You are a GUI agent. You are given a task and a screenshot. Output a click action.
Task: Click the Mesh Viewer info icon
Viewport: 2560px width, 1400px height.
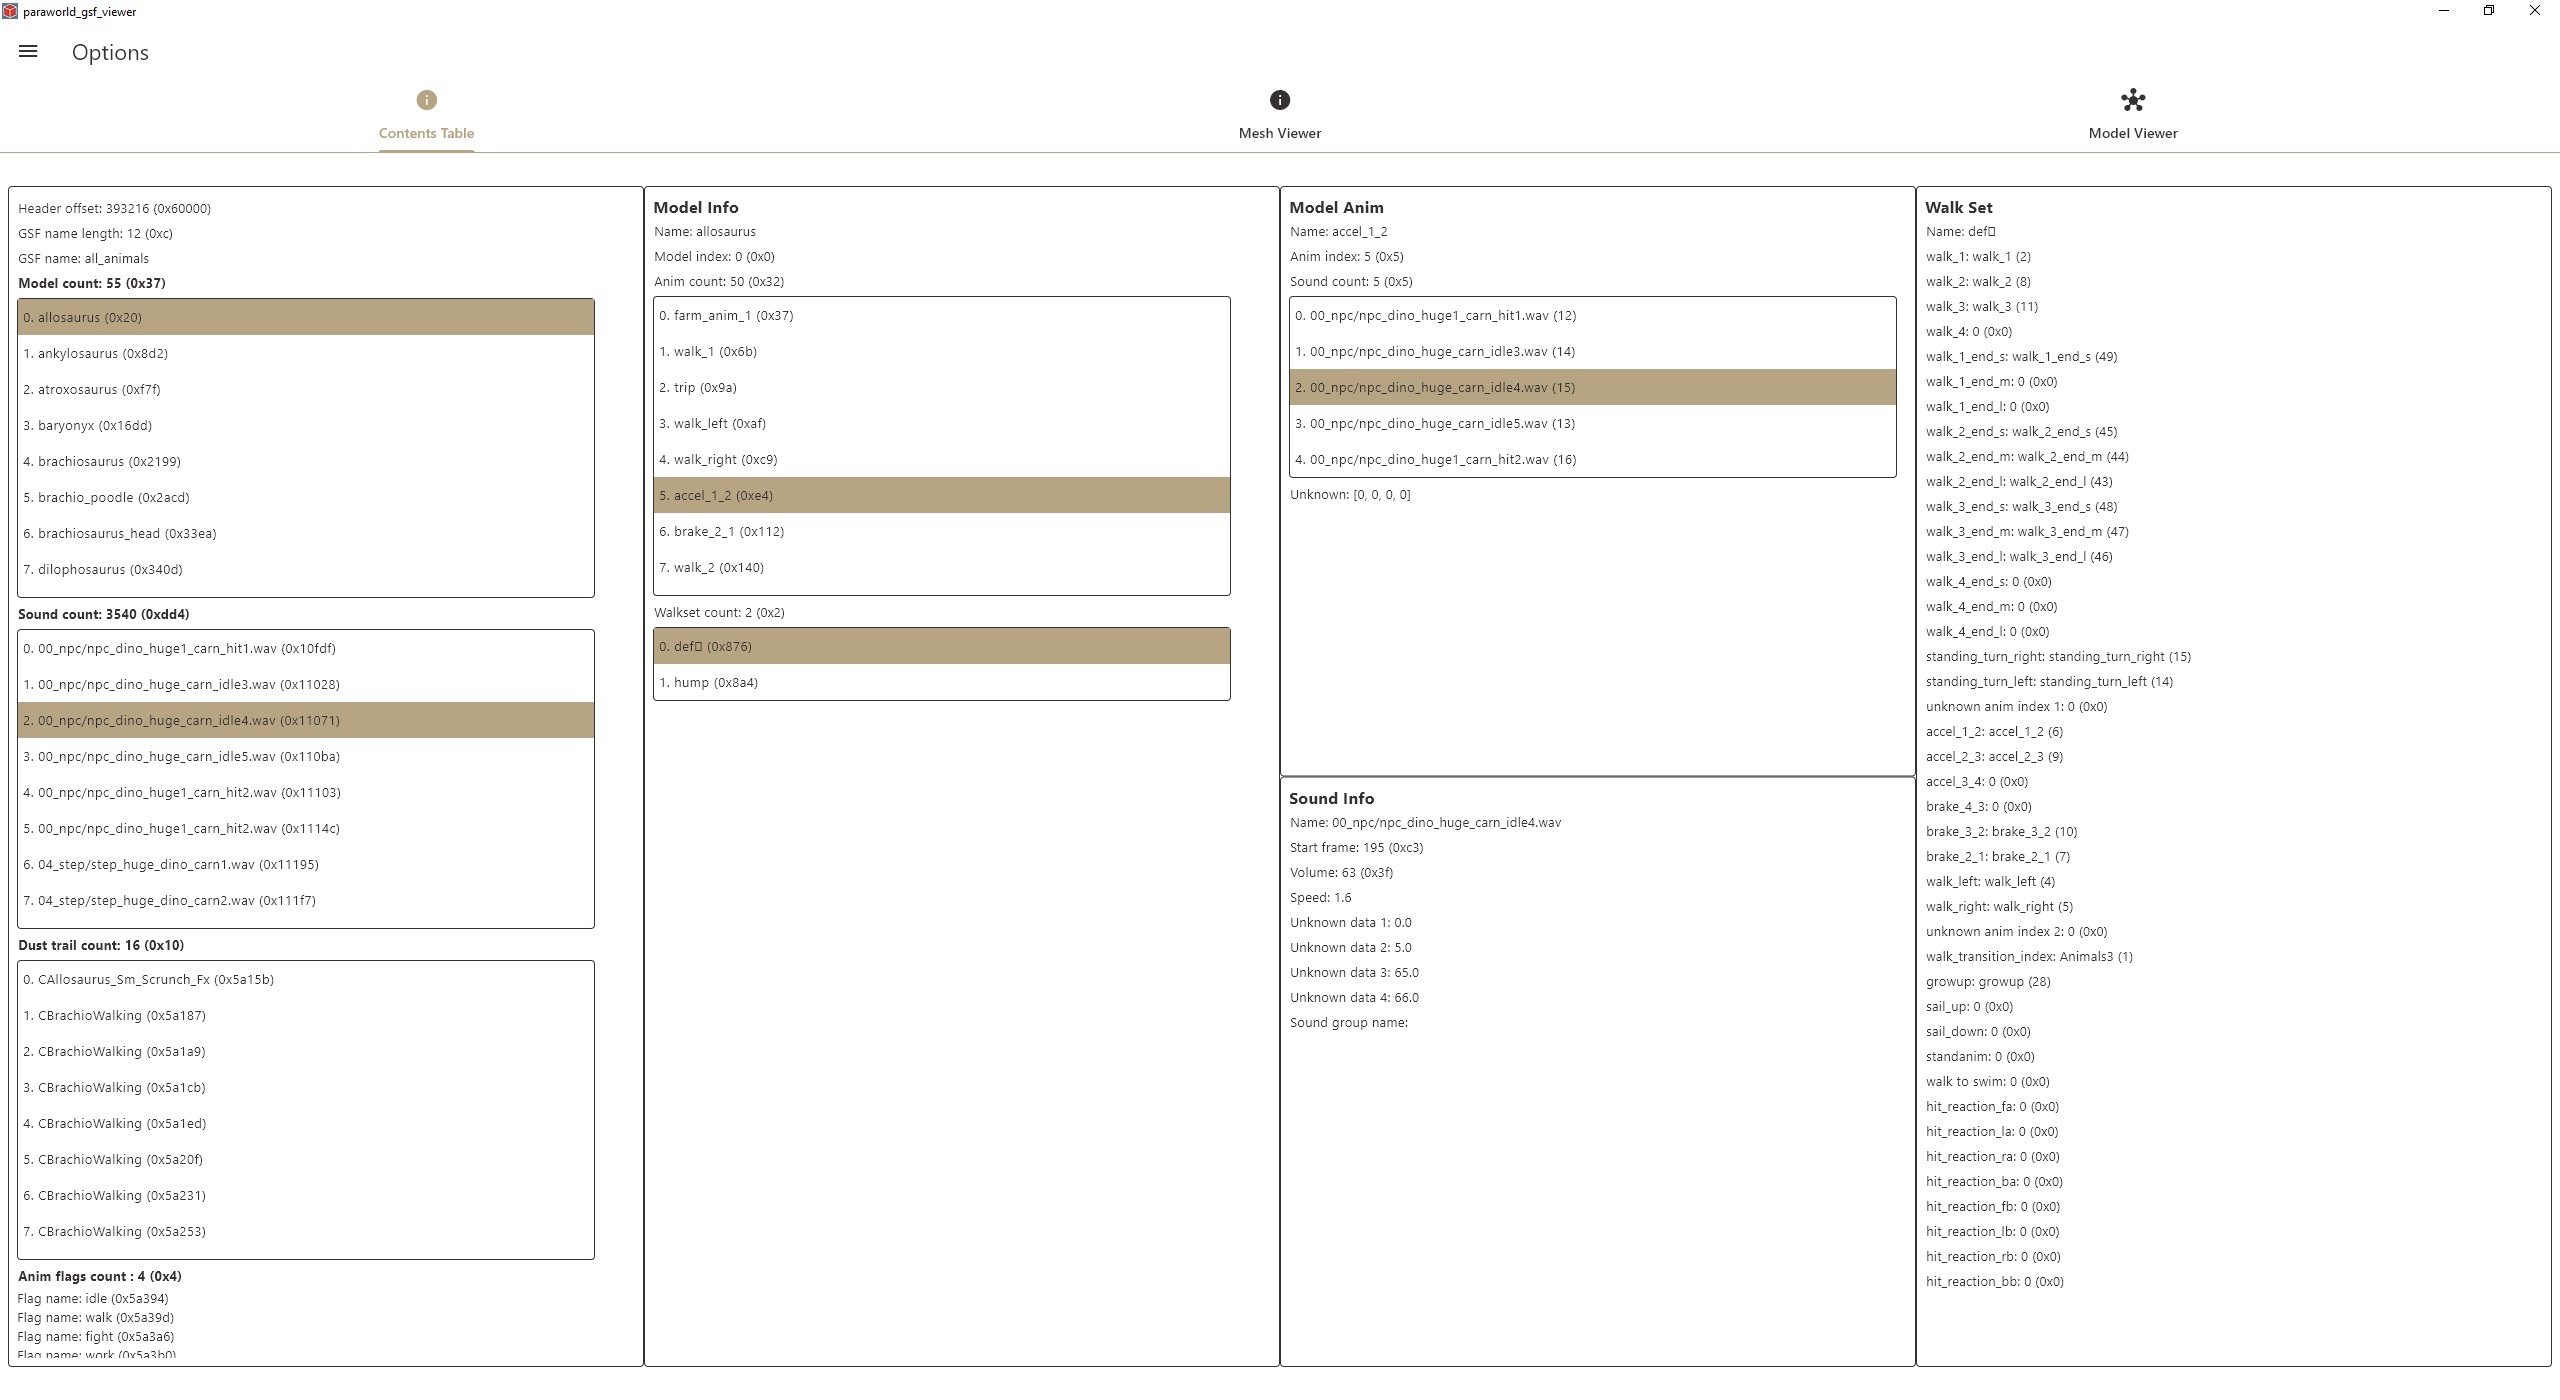[1279, 100]
